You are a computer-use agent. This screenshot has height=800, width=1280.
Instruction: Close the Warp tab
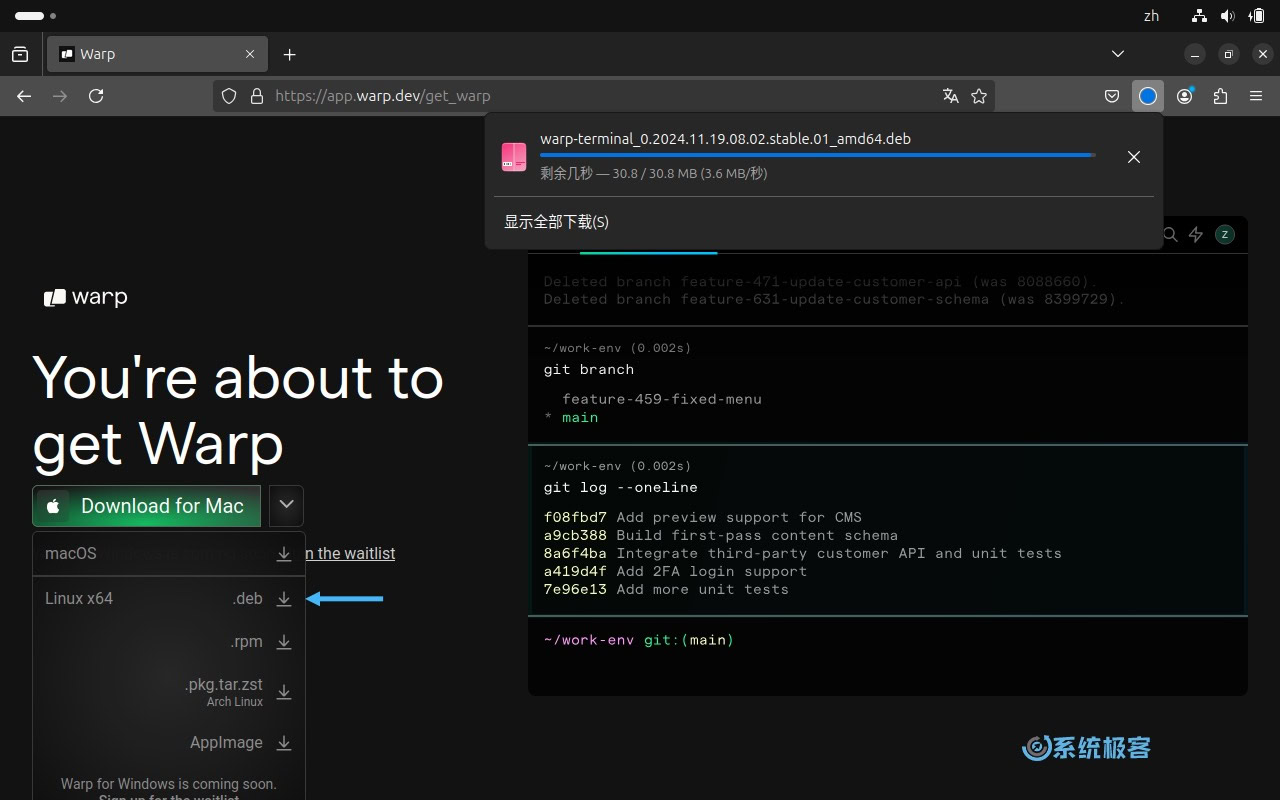tap(249, 54)
